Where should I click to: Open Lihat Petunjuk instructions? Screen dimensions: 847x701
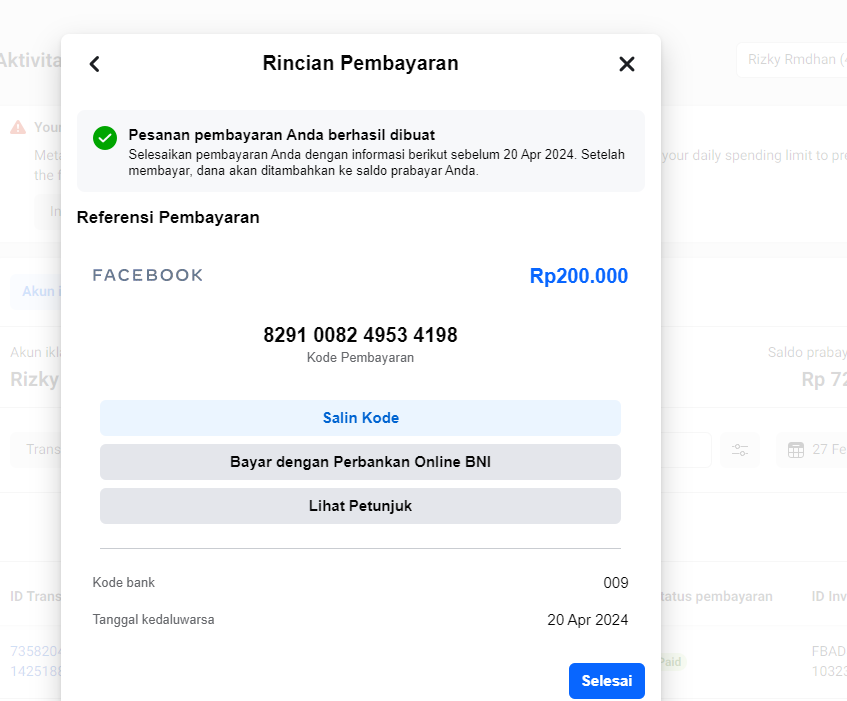[360, 506]
